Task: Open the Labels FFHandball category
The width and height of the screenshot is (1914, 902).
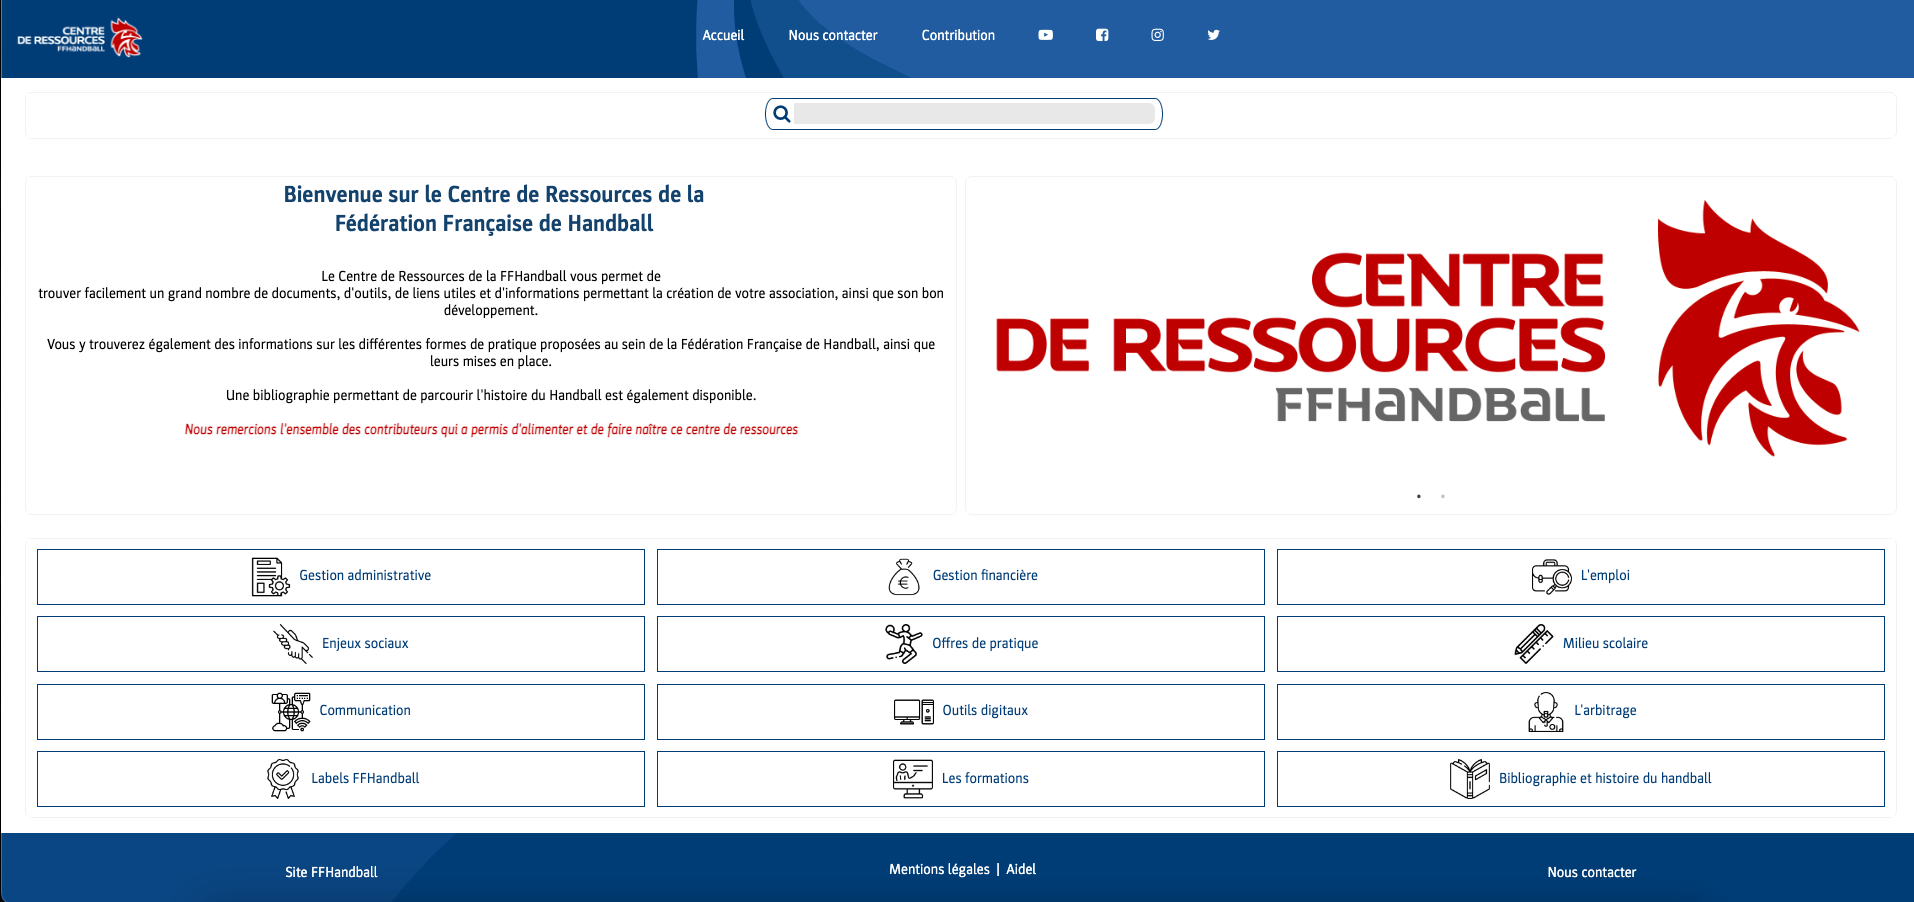Action: 341,779
